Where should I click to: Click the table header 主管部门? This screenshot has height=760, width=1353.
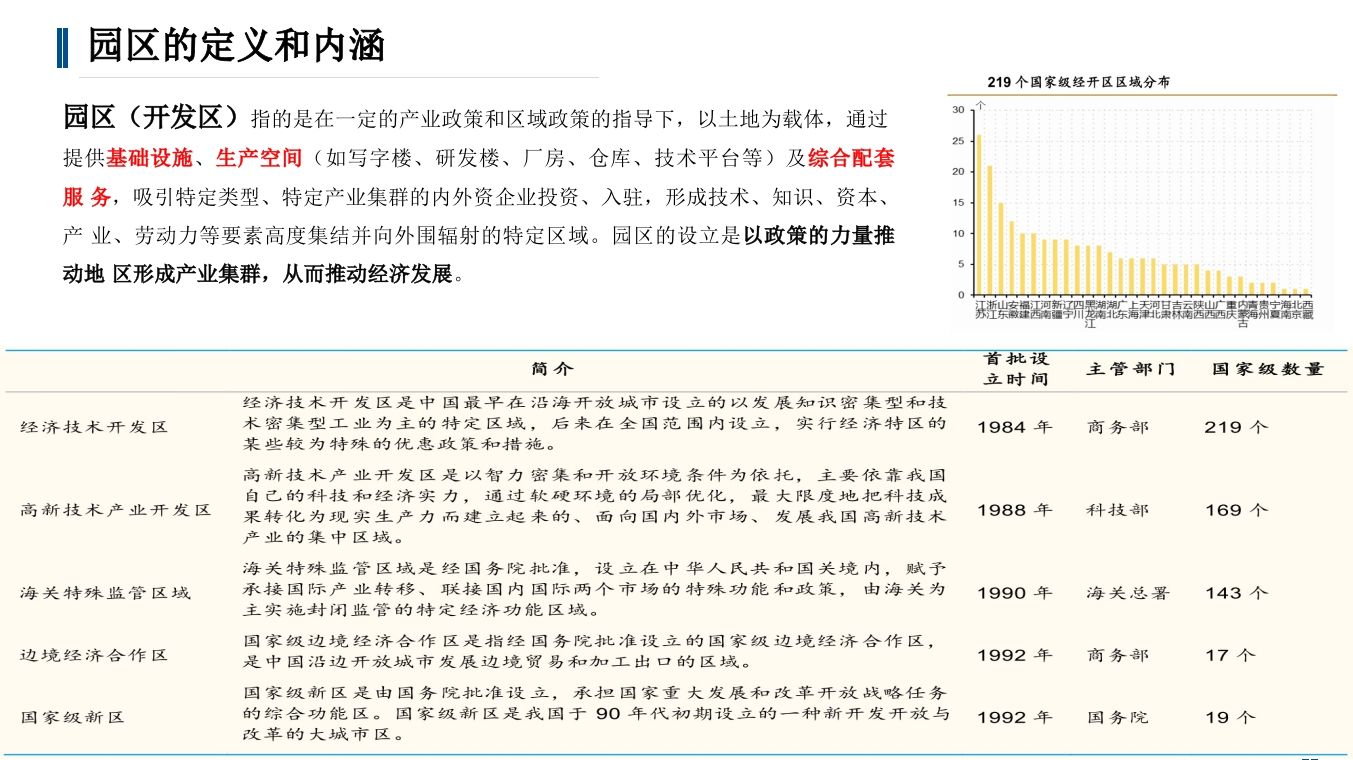click(x=1130, y=369)
